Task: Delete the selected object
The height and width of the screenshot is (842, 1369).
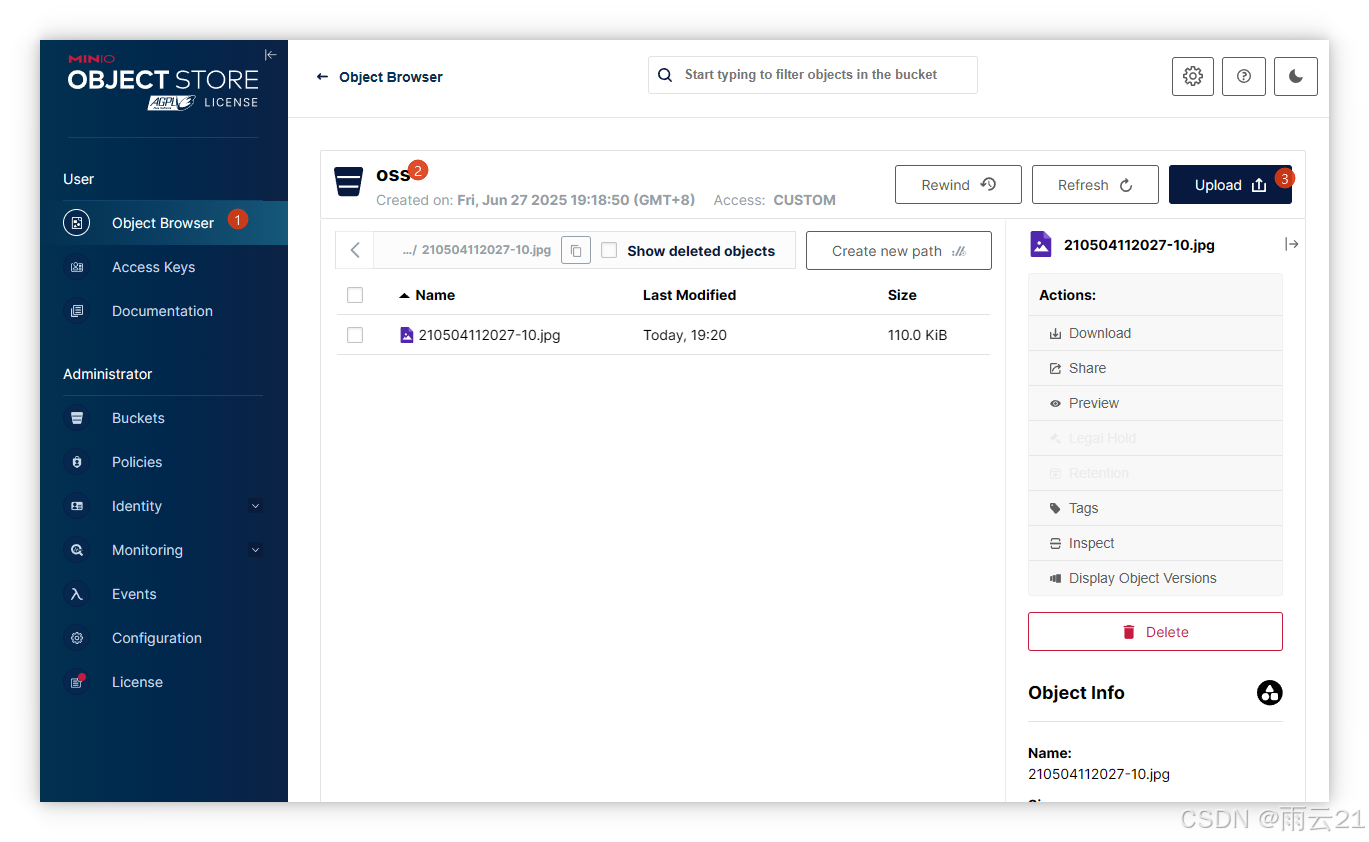Action: point(1155,631)
